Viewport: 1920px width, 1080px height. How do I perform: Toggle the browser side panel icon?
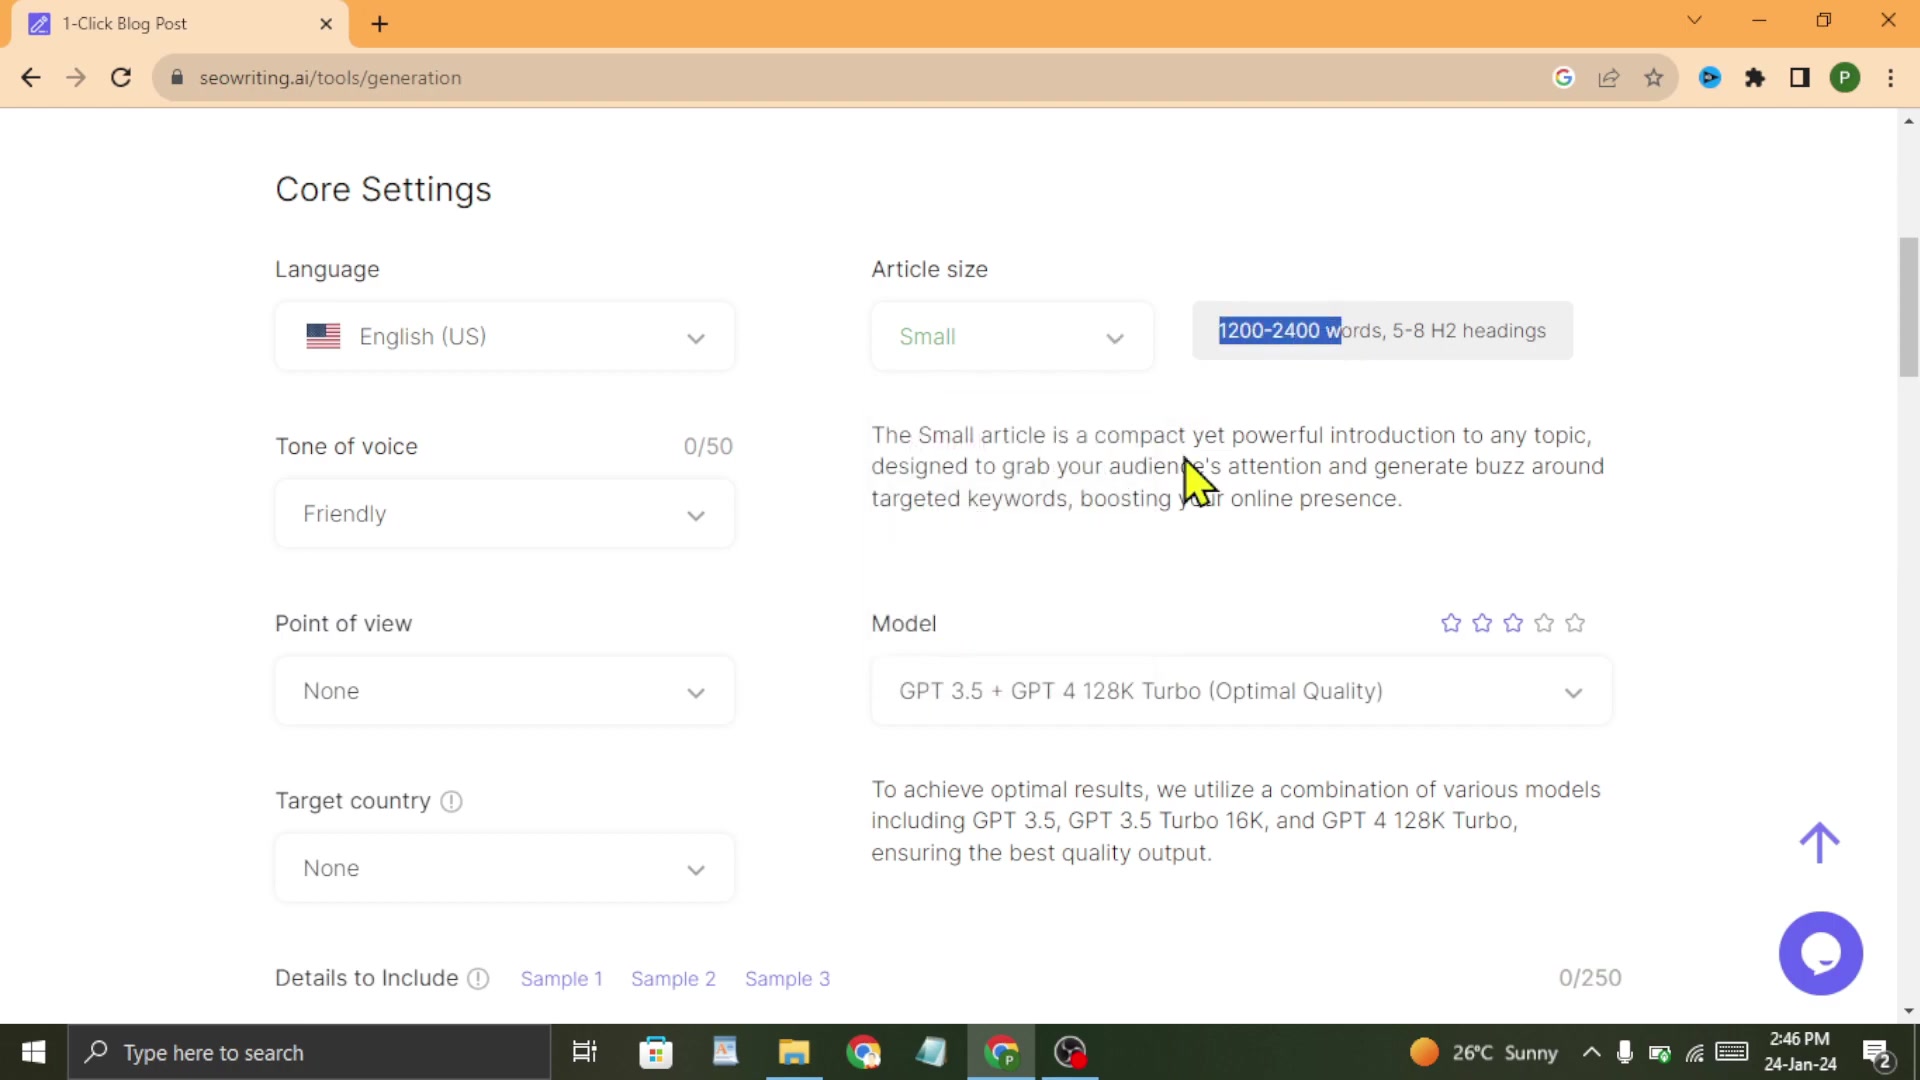coord(1800,78)
